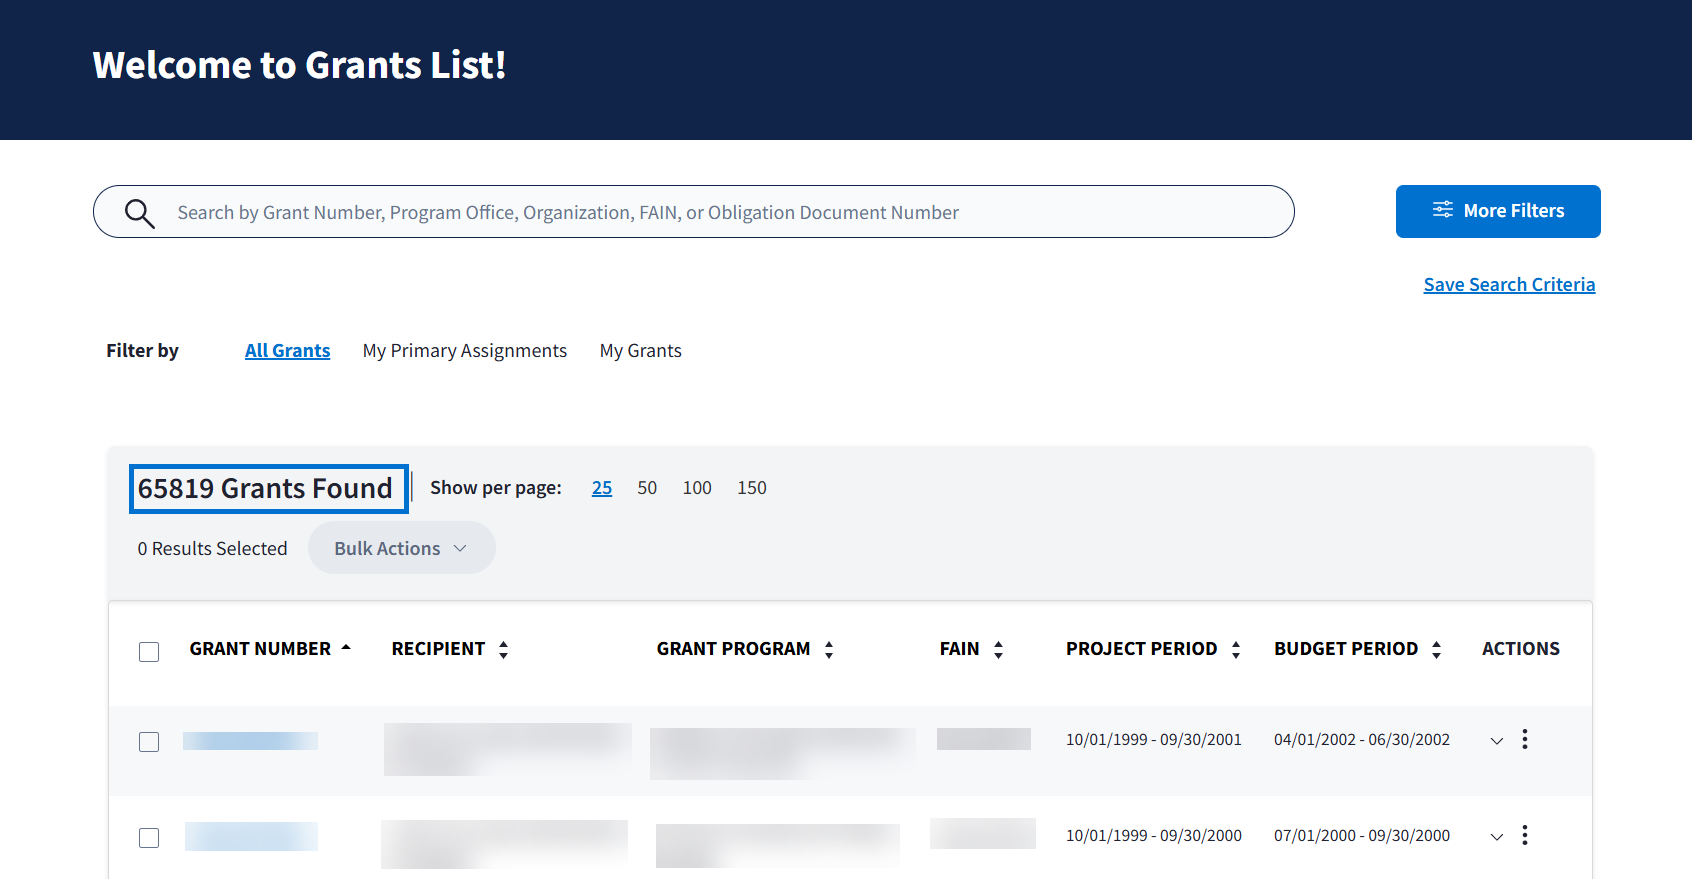The width and height of the screenshot is (1692, 879).
Task: Expand second grant row details chevron
Action: pos(1496,837)
